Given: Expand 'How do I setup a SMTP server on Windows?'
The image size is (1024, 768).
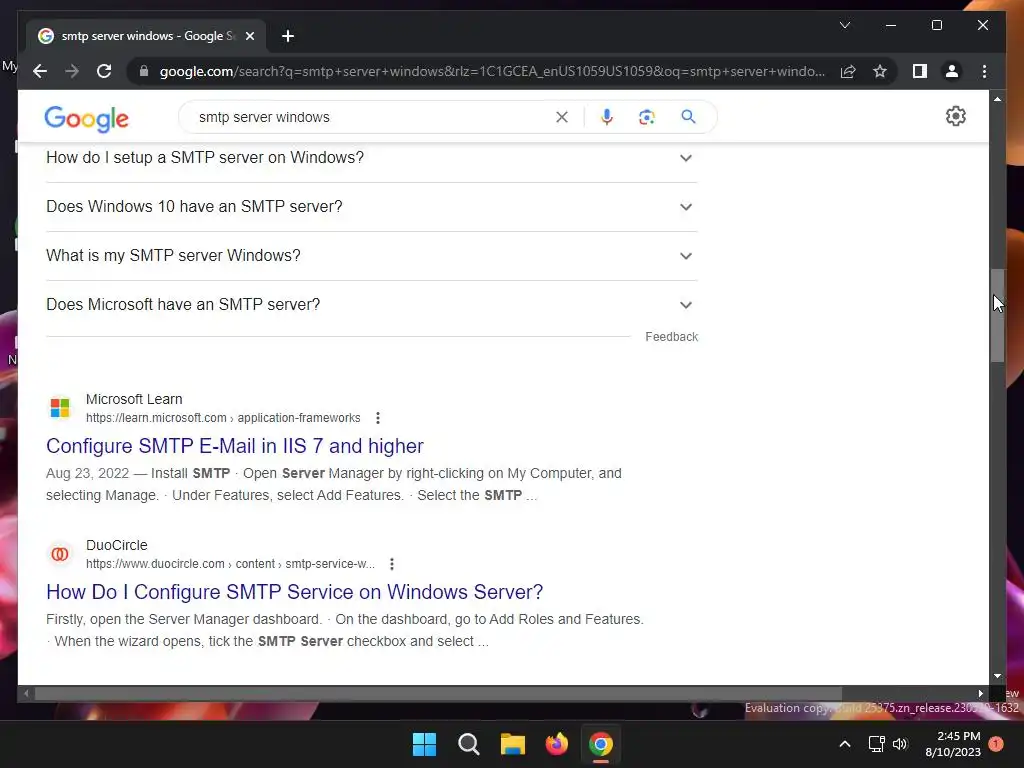Looking at the screenshot, I should pyautogui.click(x=372, y=157).
